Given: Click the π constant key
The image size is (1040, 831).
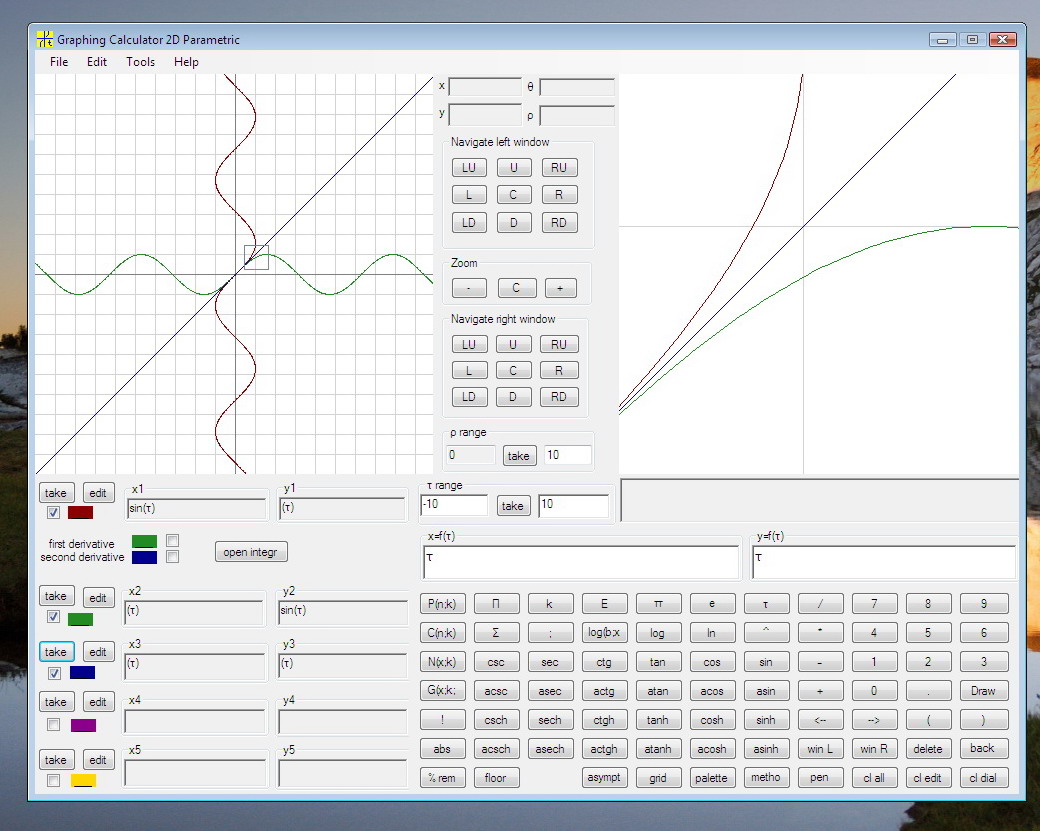Looking at the screenshot, I should pyautogui.click(x=658, y=604).
